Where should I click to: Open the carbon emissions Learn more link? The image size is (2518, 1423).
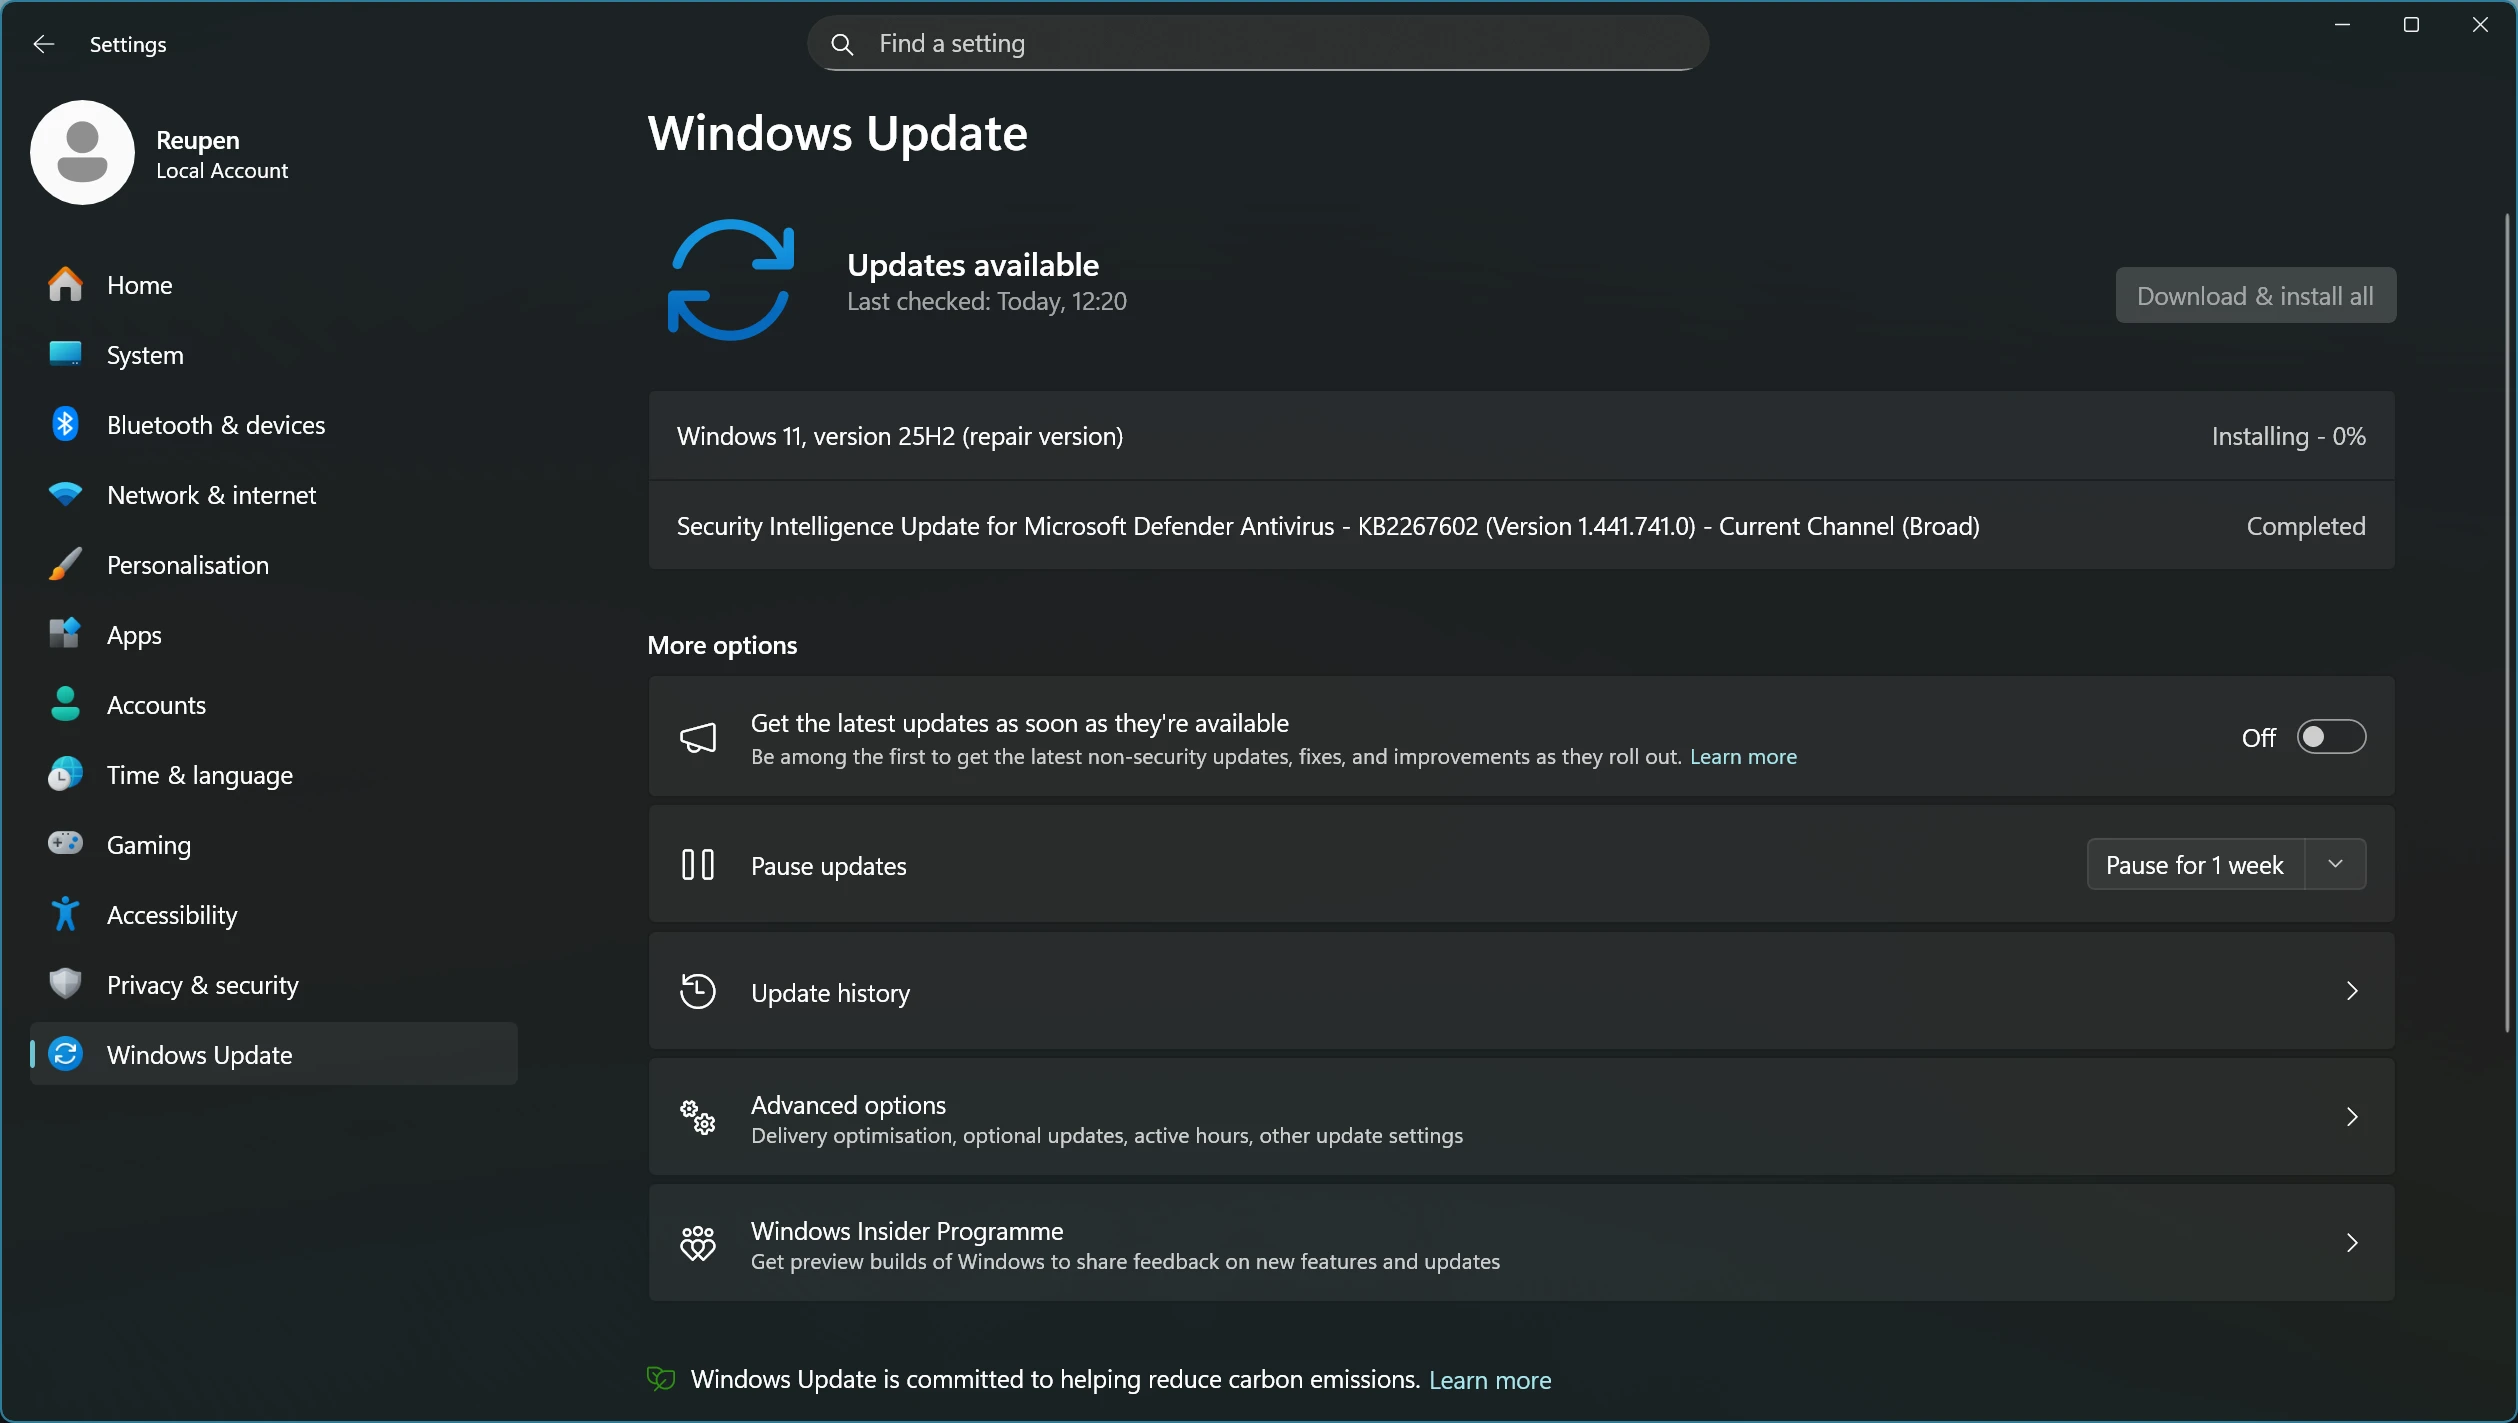(x=1489, y=1380)
